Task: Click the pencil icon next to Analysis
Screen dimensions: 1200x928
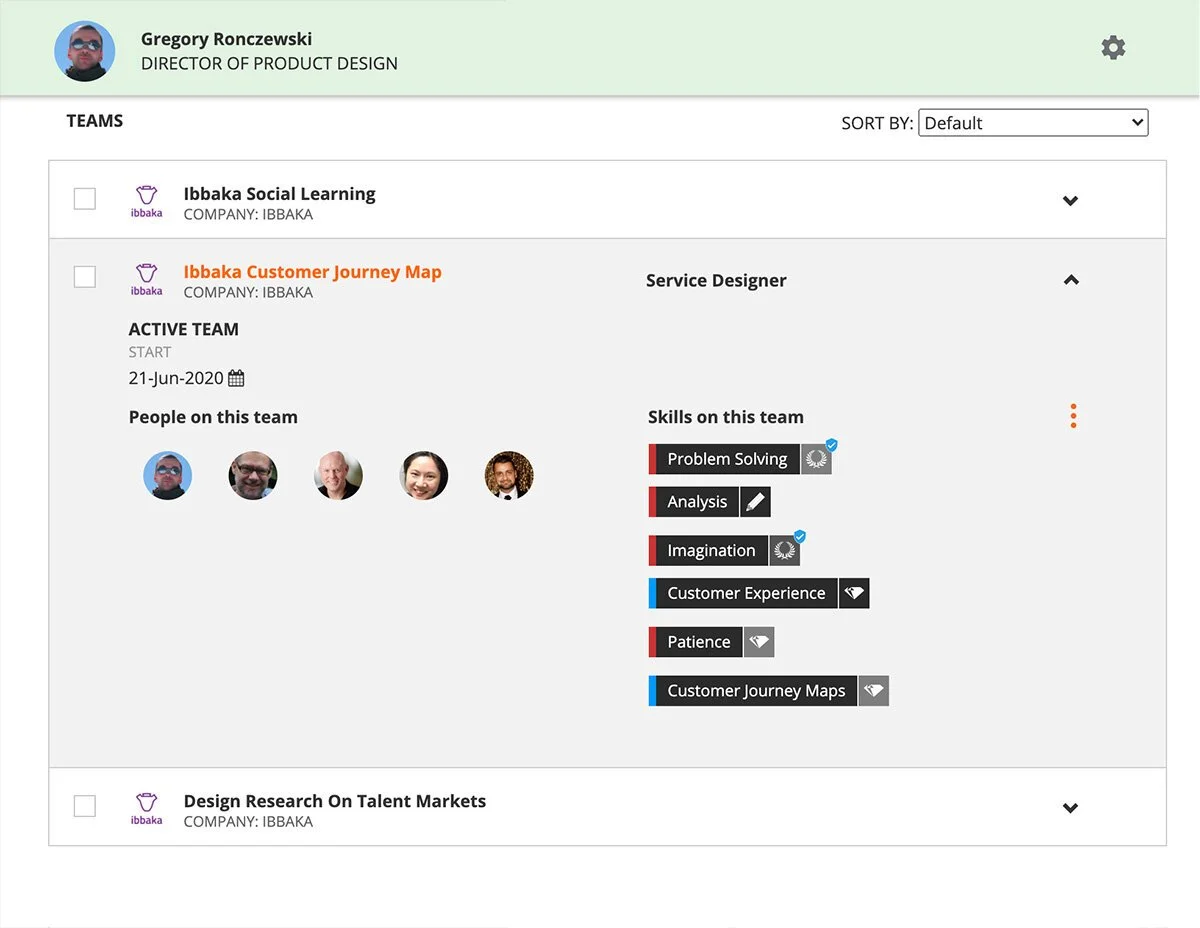Action: point(756,502)
